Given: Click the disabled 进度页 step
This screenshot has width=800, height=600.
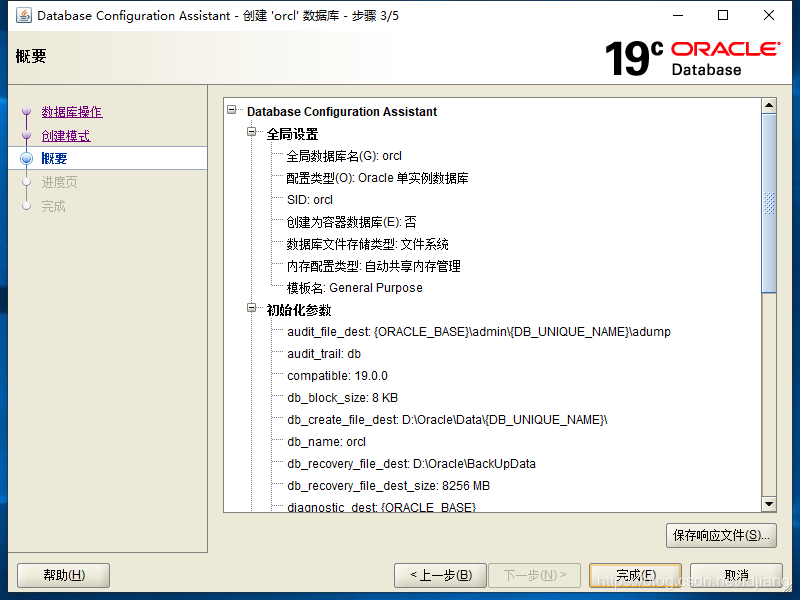Looking at the screenshot, I should pyautogui.click(x=59, y=182).
